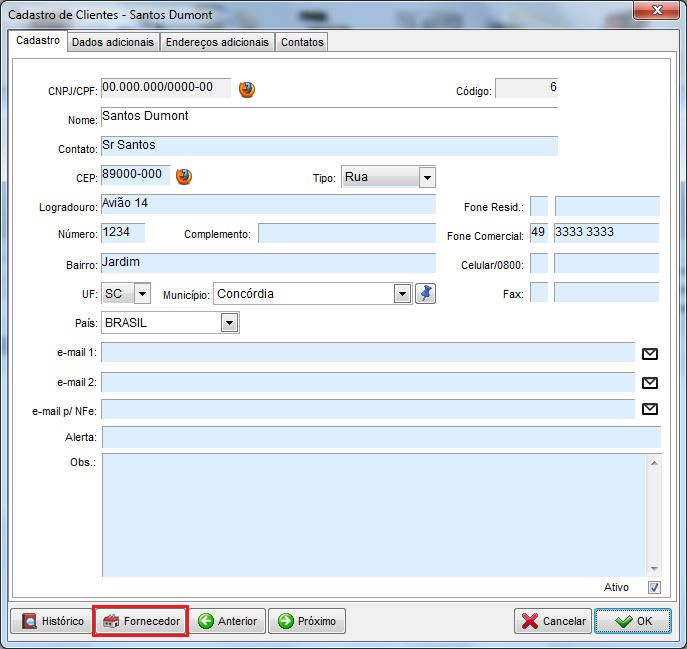Click the envelope icon for e-mail p/ NFe
Screen dimensions: 687x649
click(x=650, y=409)
